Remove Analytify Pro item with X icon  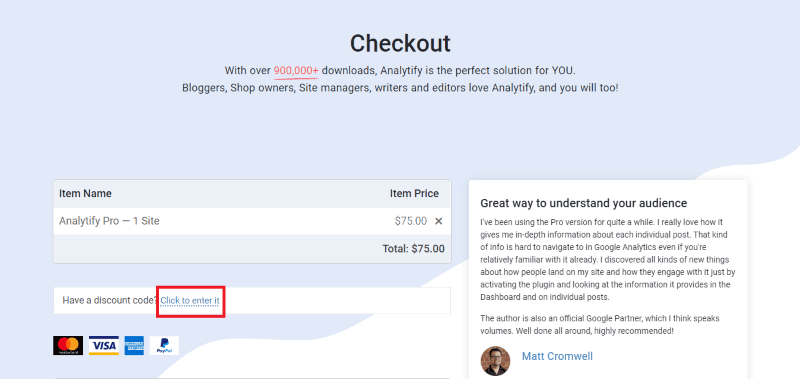tap(438, 221)
